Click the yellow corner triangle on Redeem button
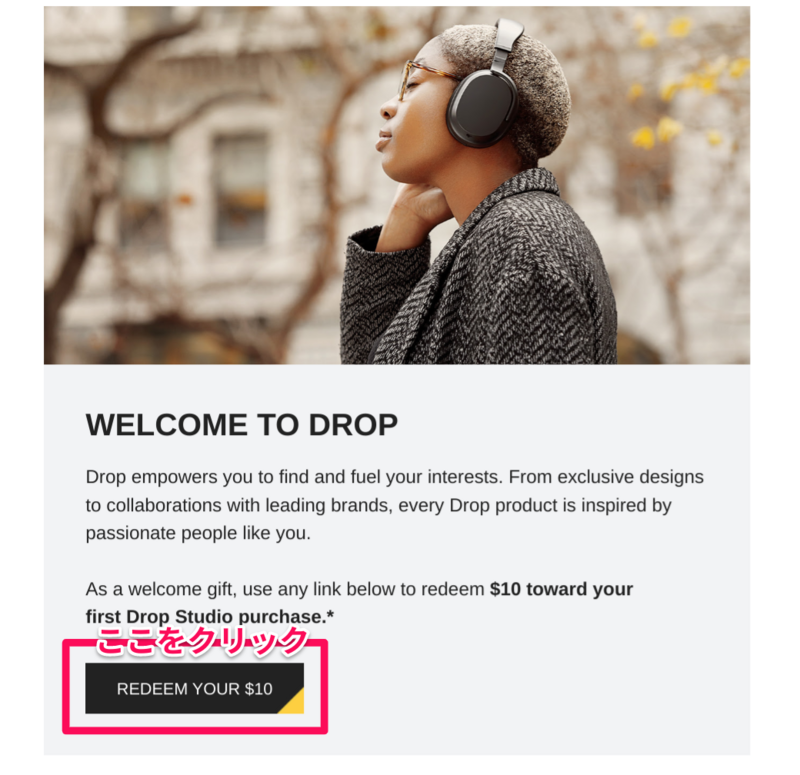Screen dimensions: 800x775 click(x=295, y=703)
